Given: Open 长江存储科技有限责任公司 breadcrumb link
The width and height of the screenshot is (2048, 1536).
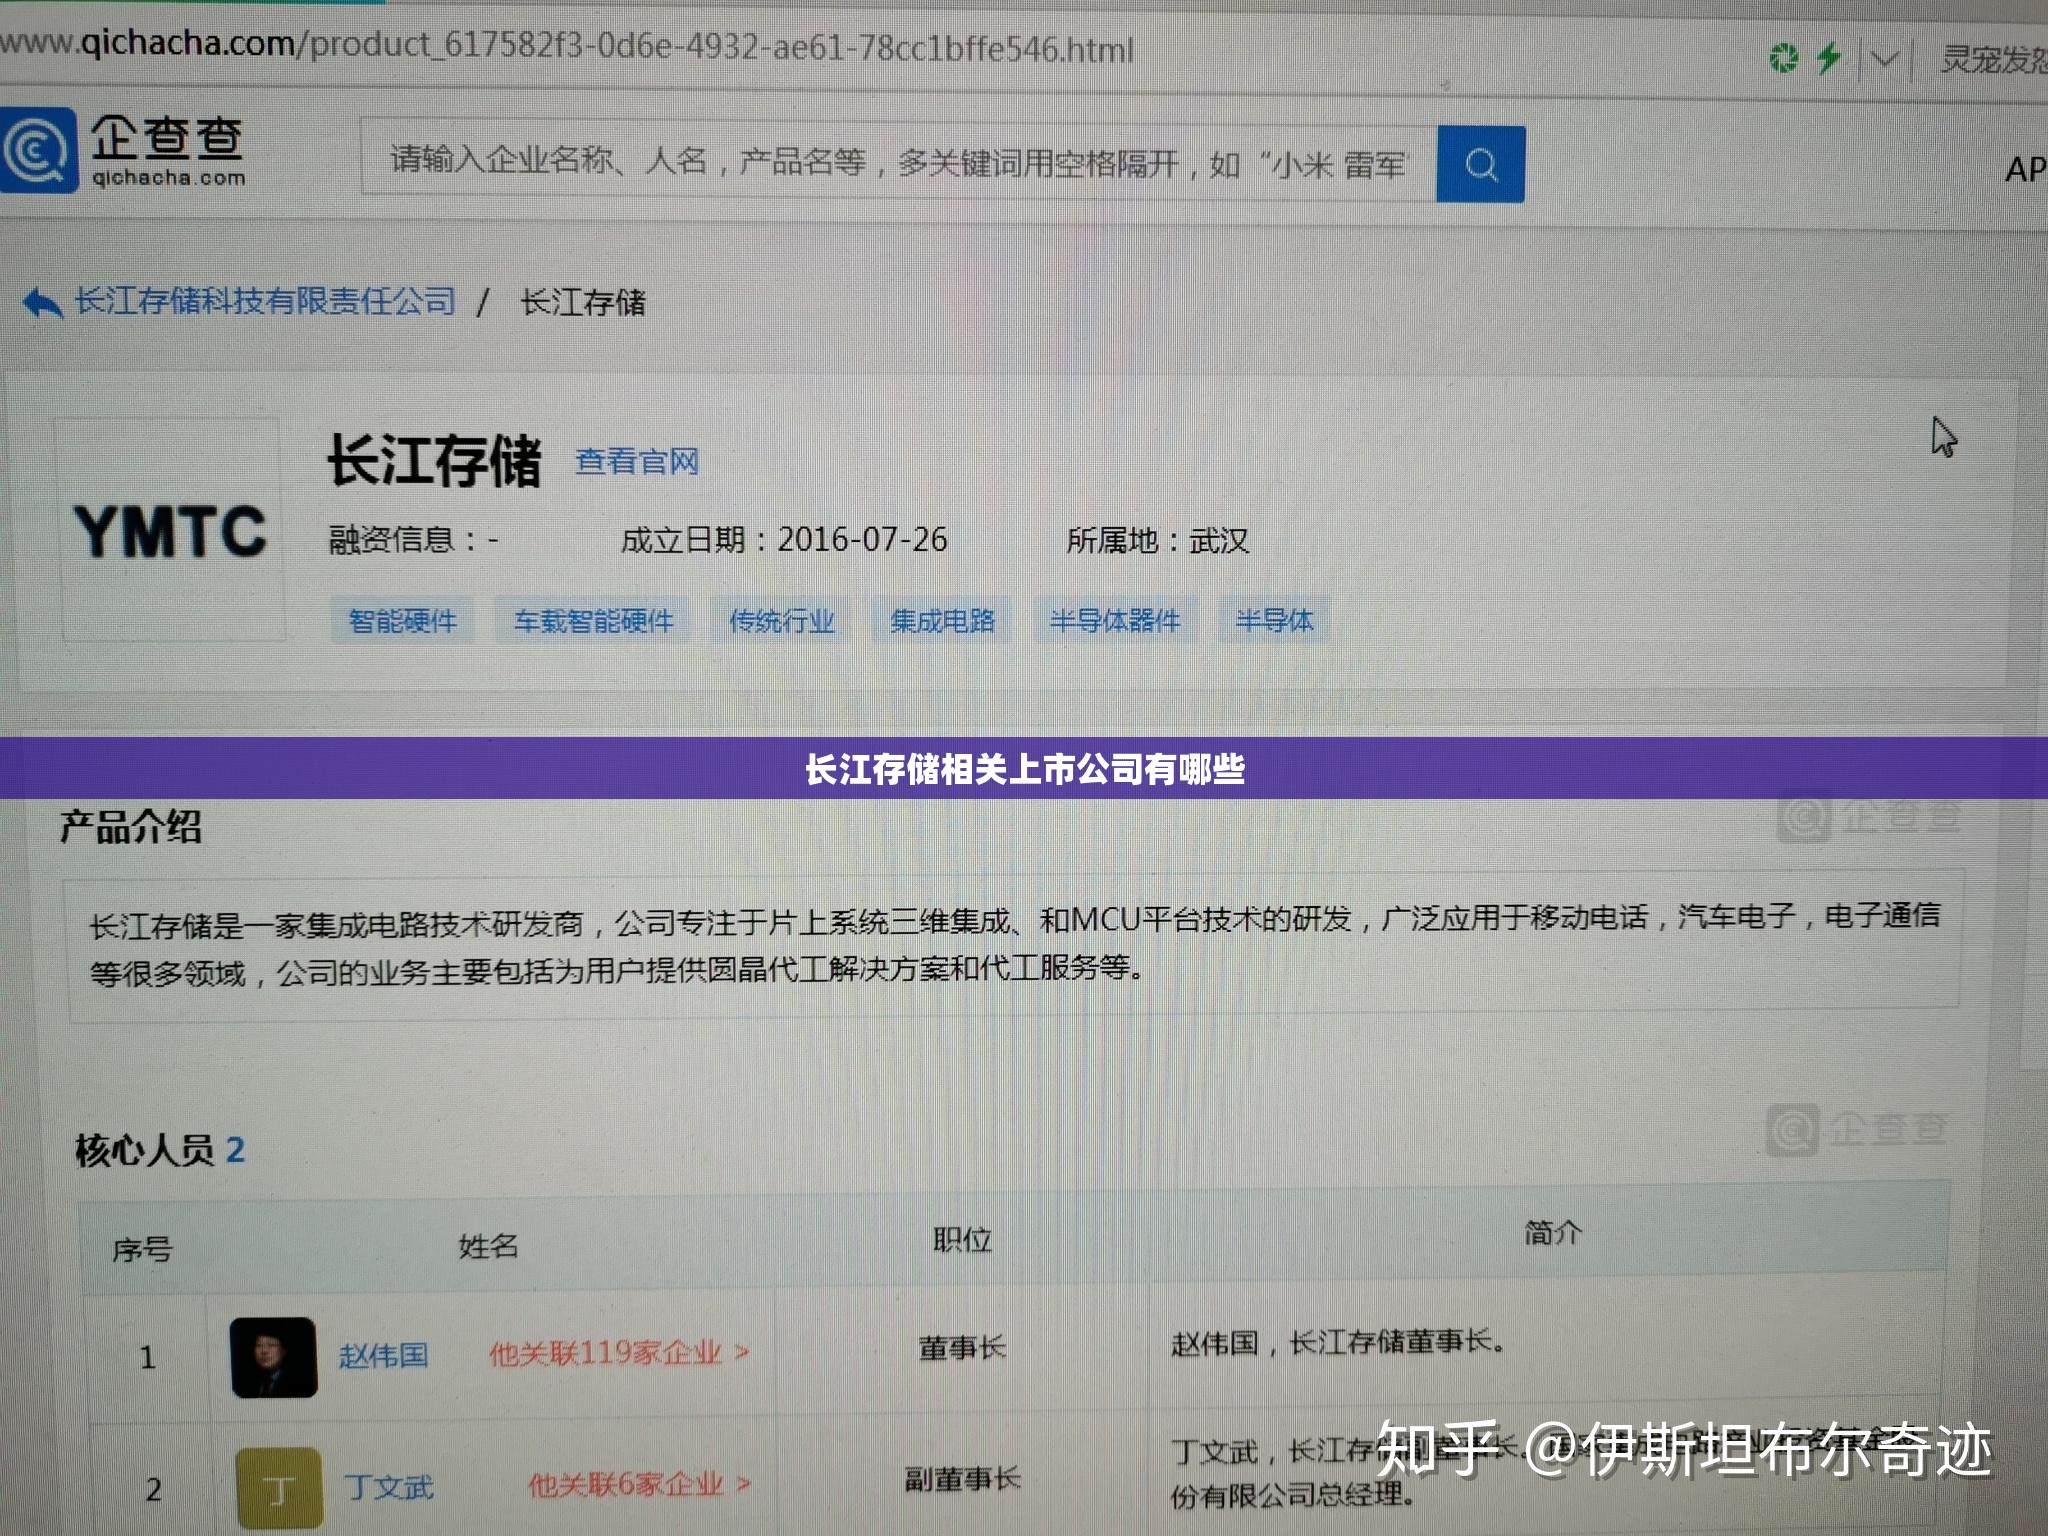Looking at the screenshot, I should [x=265, y=301].
